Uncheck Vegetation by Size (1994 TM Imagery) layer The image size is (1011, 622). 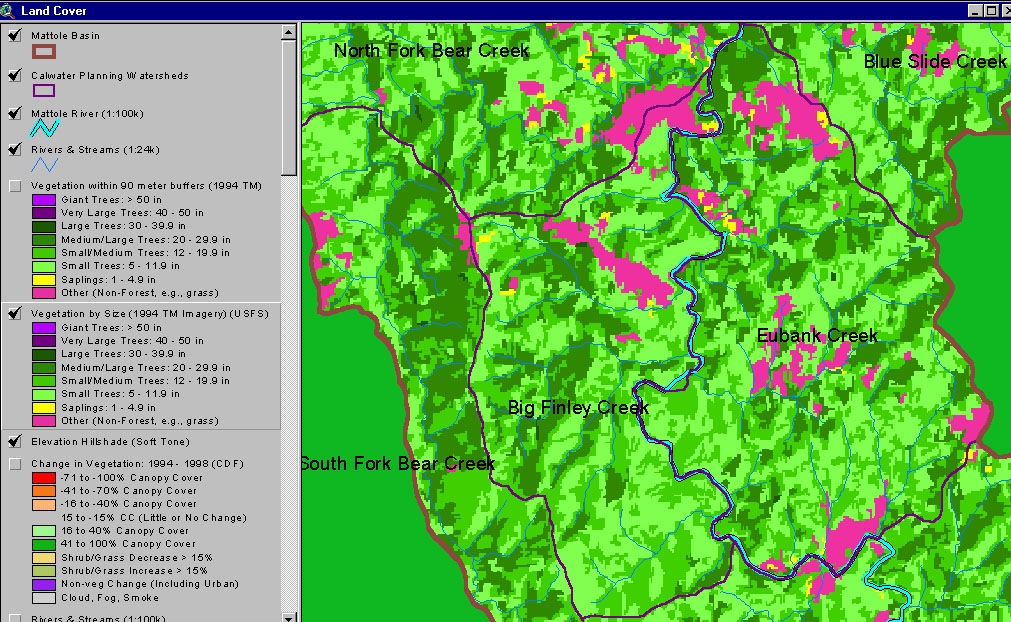[x=15, y=314]
